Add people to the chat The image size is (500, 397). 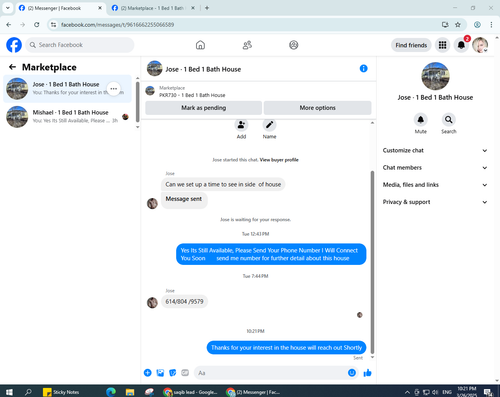click(241, 125)
